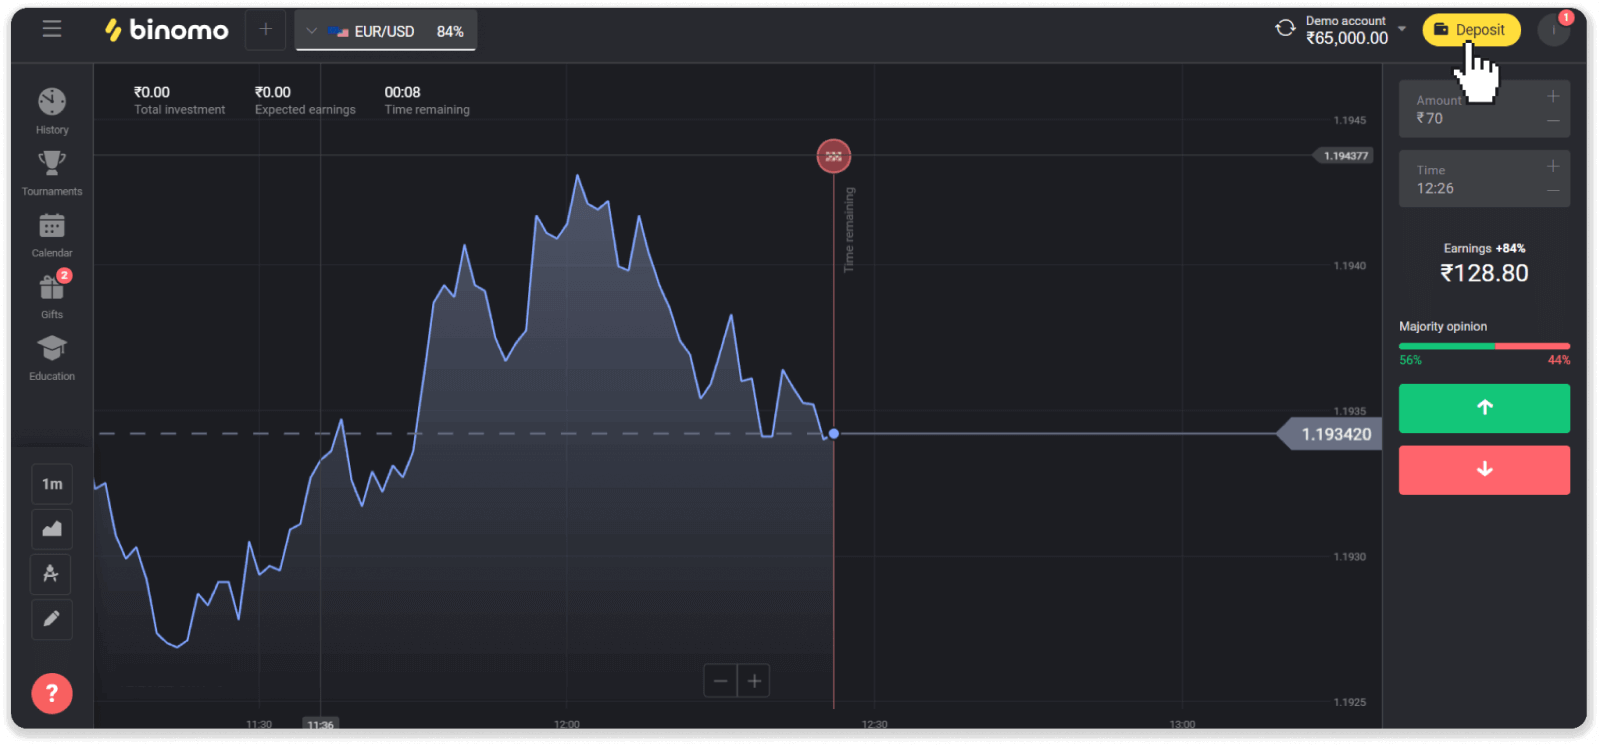Screen dimensions: 1600x745
Task: Change the 1m timeframe selector
Action: [x=52, y=484]
